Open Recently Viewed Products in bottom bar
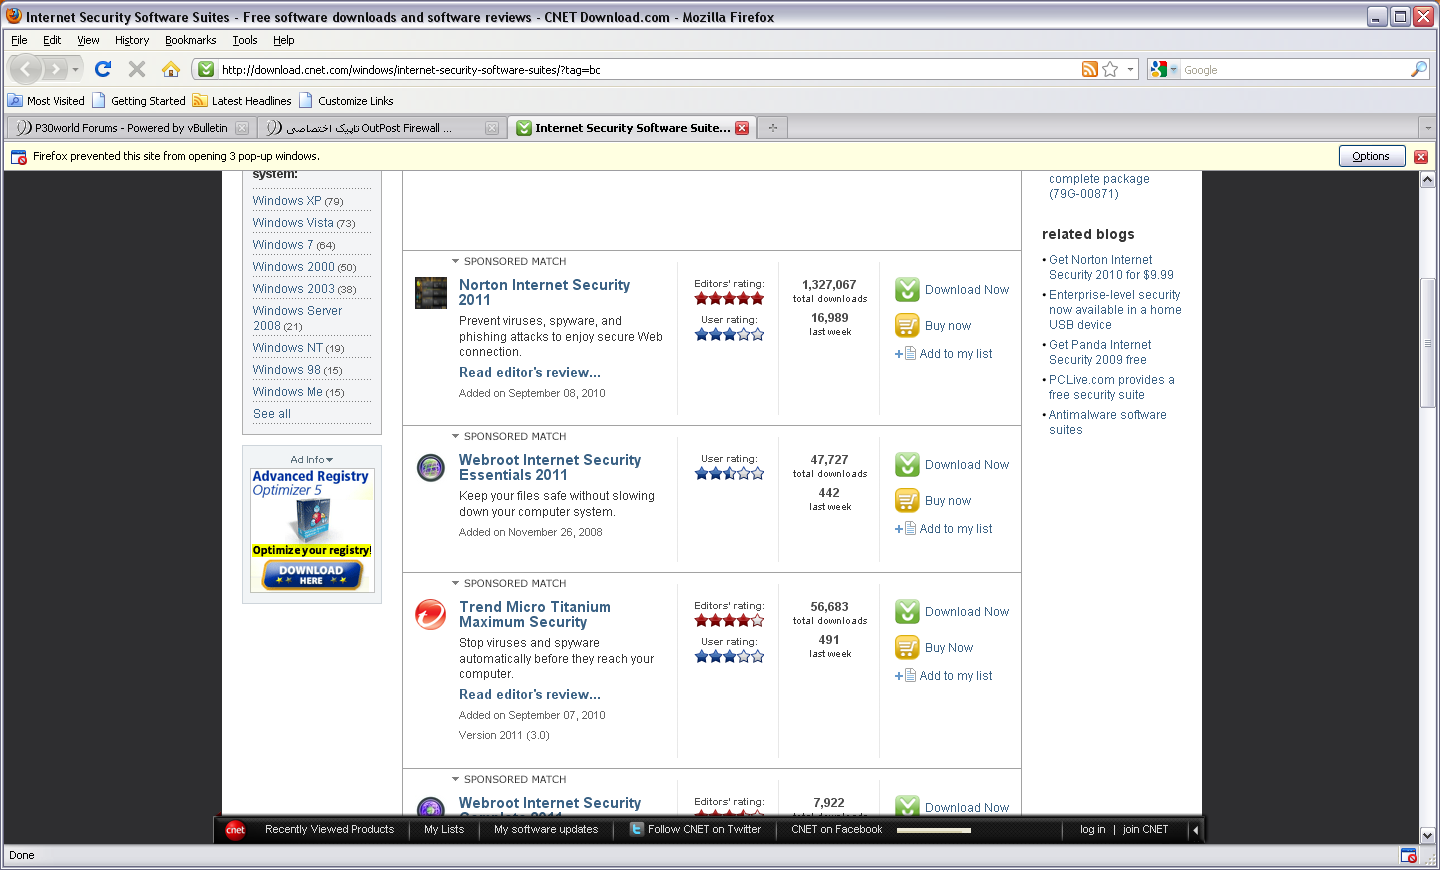Viewport: 1440px width, 870px height. (329, 829)
